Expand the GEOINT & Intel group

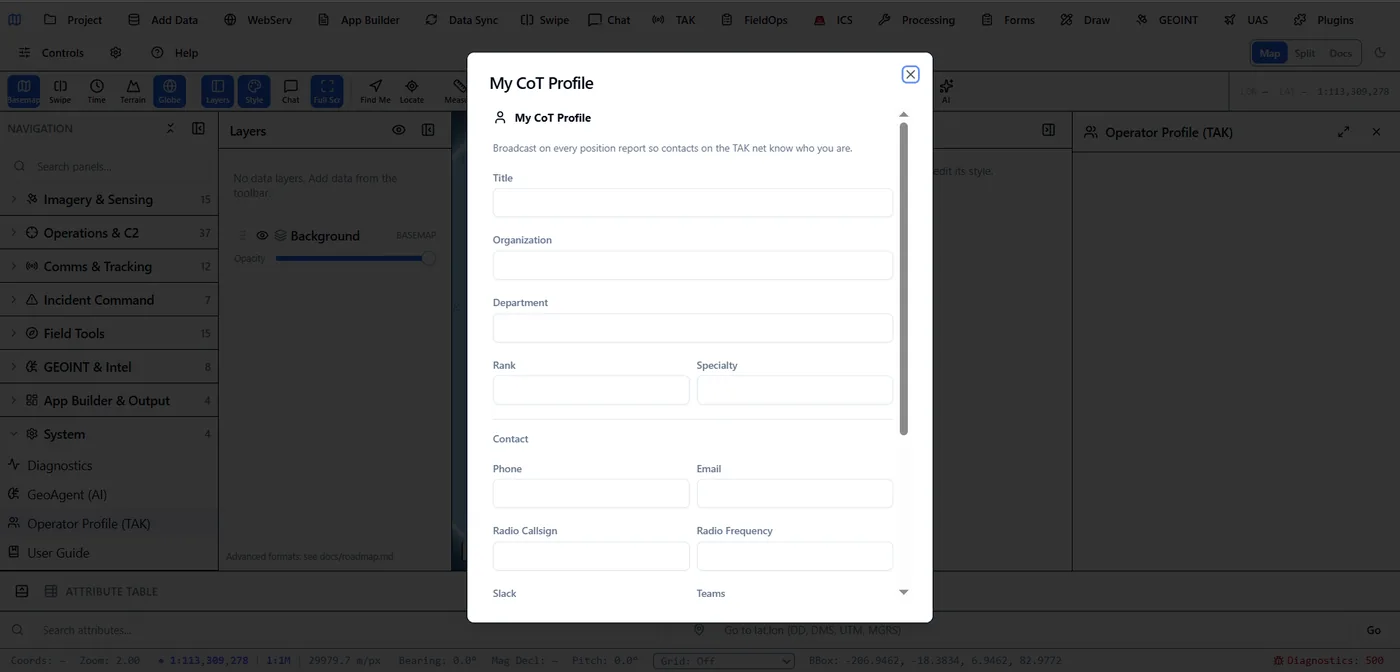[109, 367]
